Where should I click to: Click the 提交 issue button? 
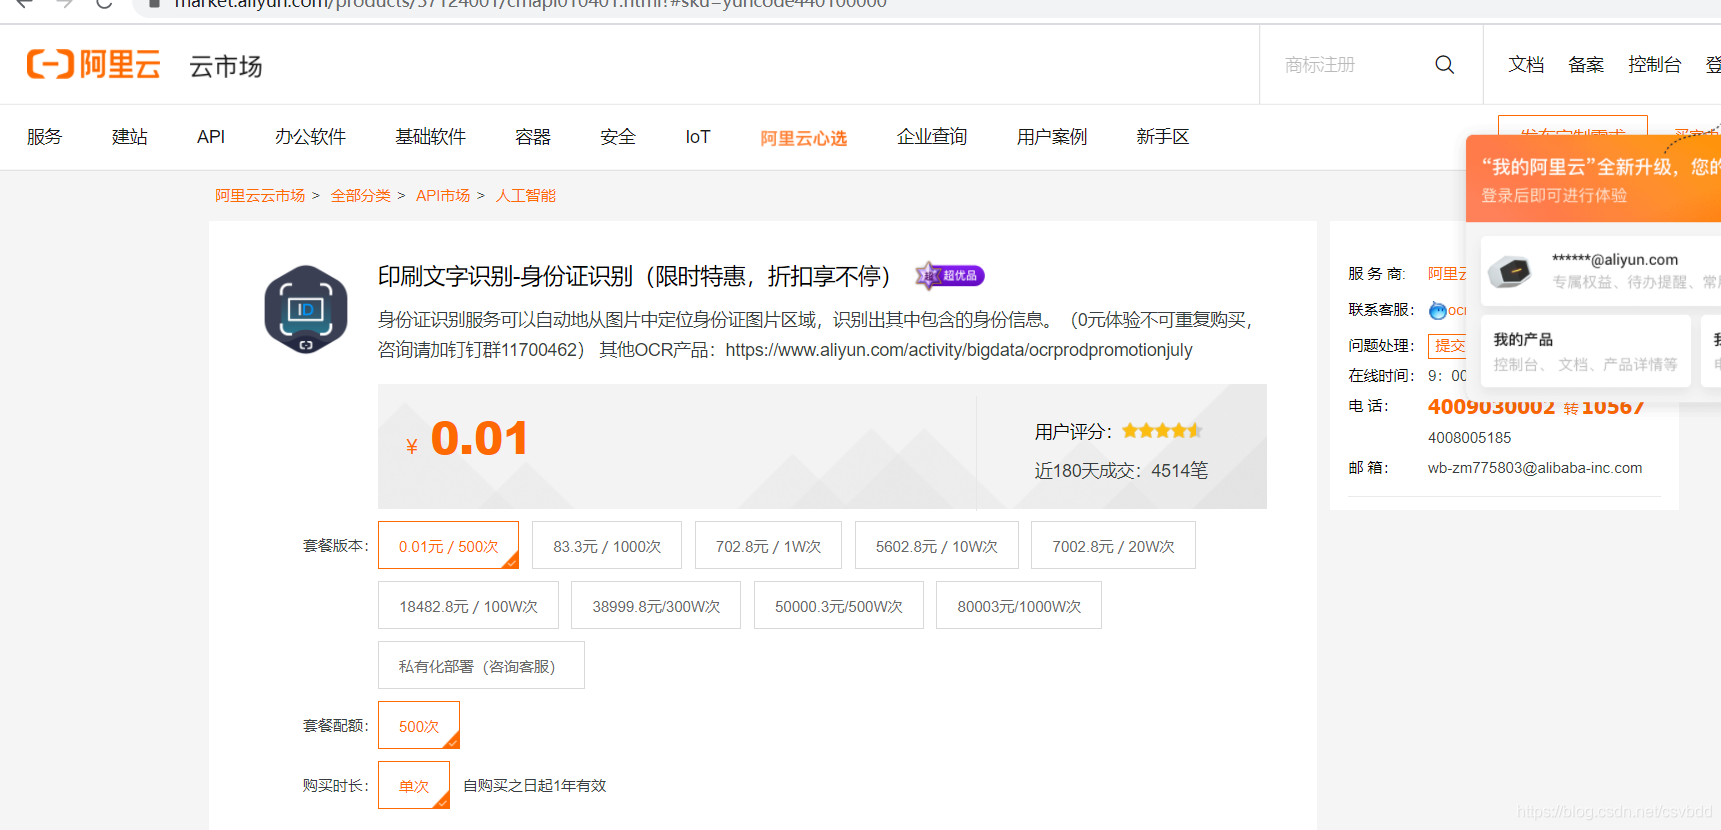1447,346
